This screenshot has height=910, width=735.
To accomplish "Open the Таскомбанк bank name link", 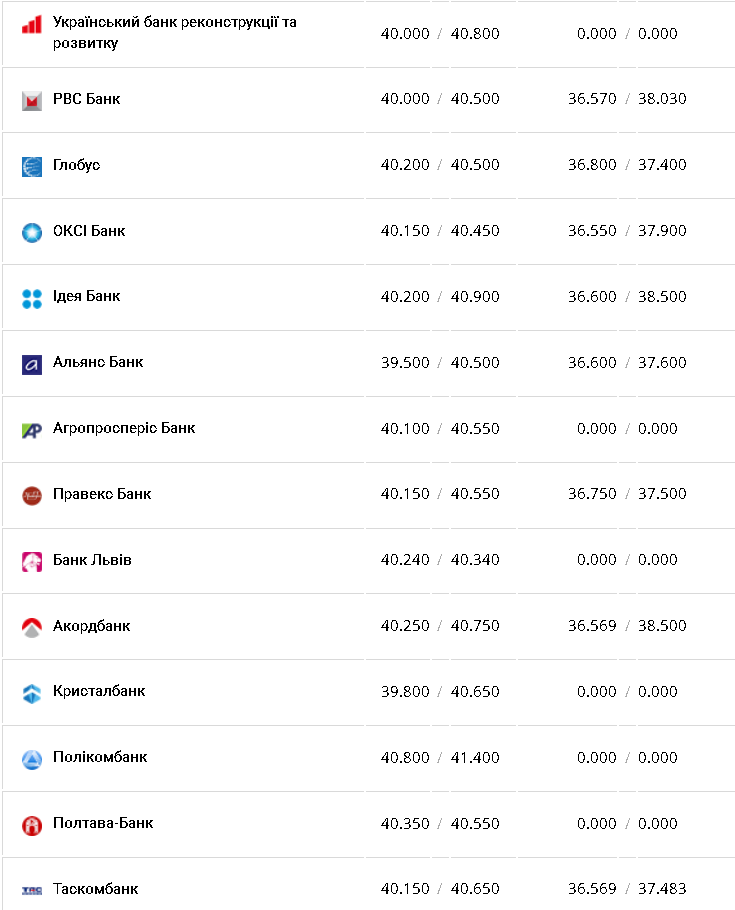I will tap(95, 889).
